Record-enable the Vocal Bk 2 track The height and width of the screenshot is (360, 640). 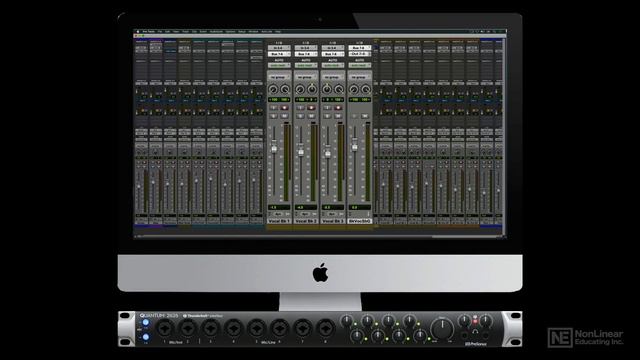[311, 108]
